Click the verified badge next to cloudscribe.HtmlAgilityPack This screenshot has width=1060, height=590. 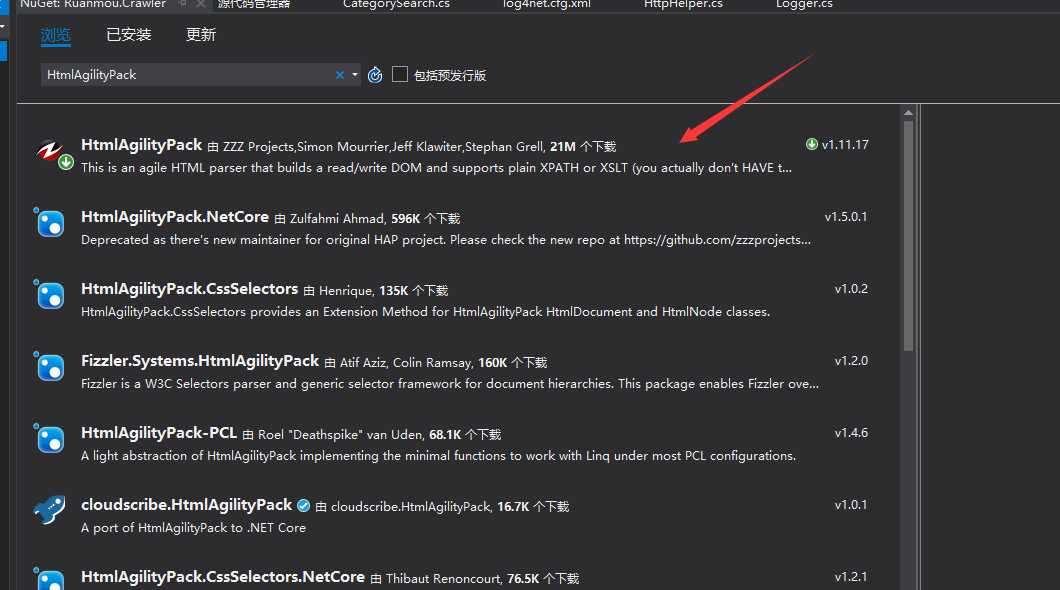click(x=304, y=506)
